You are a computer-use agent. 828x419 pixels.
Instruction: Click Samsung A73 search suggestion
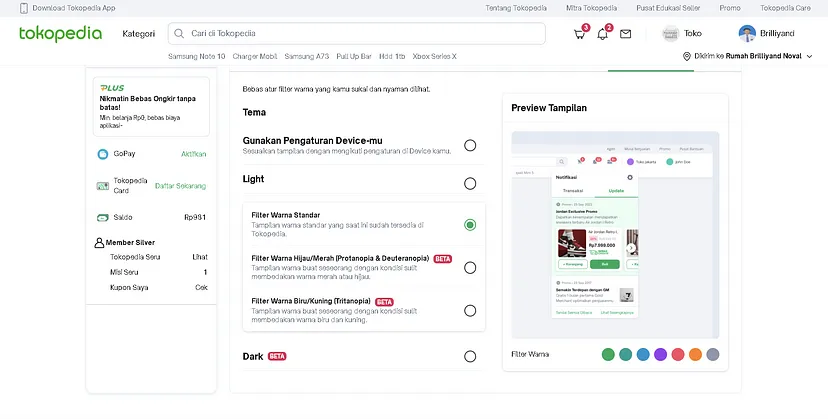click(x=306, y=57)
